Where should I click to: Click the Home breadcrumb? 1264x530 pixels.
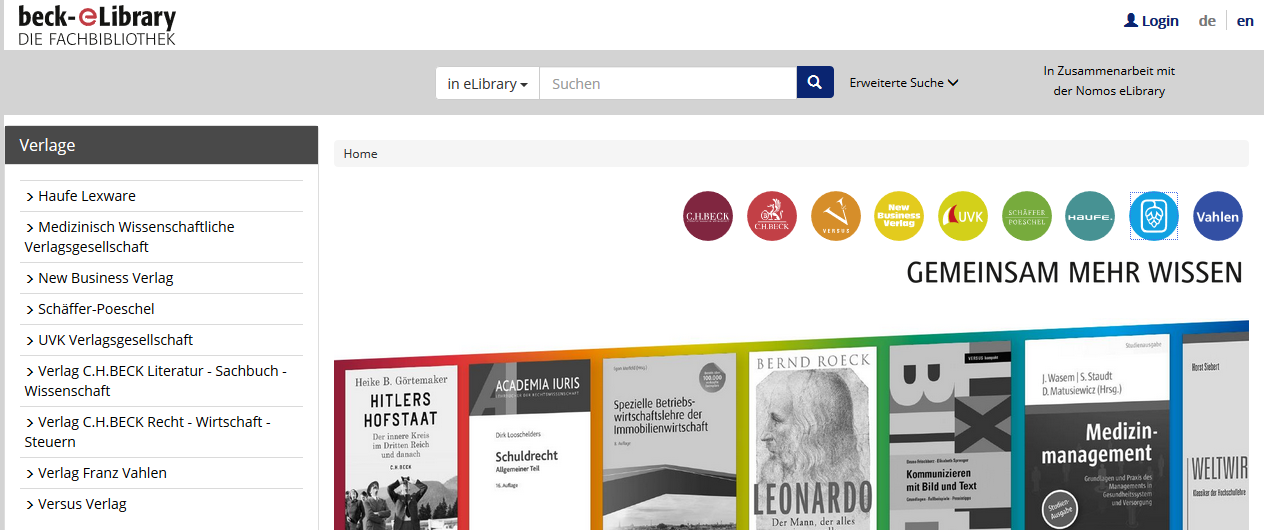tap(360, 154)
